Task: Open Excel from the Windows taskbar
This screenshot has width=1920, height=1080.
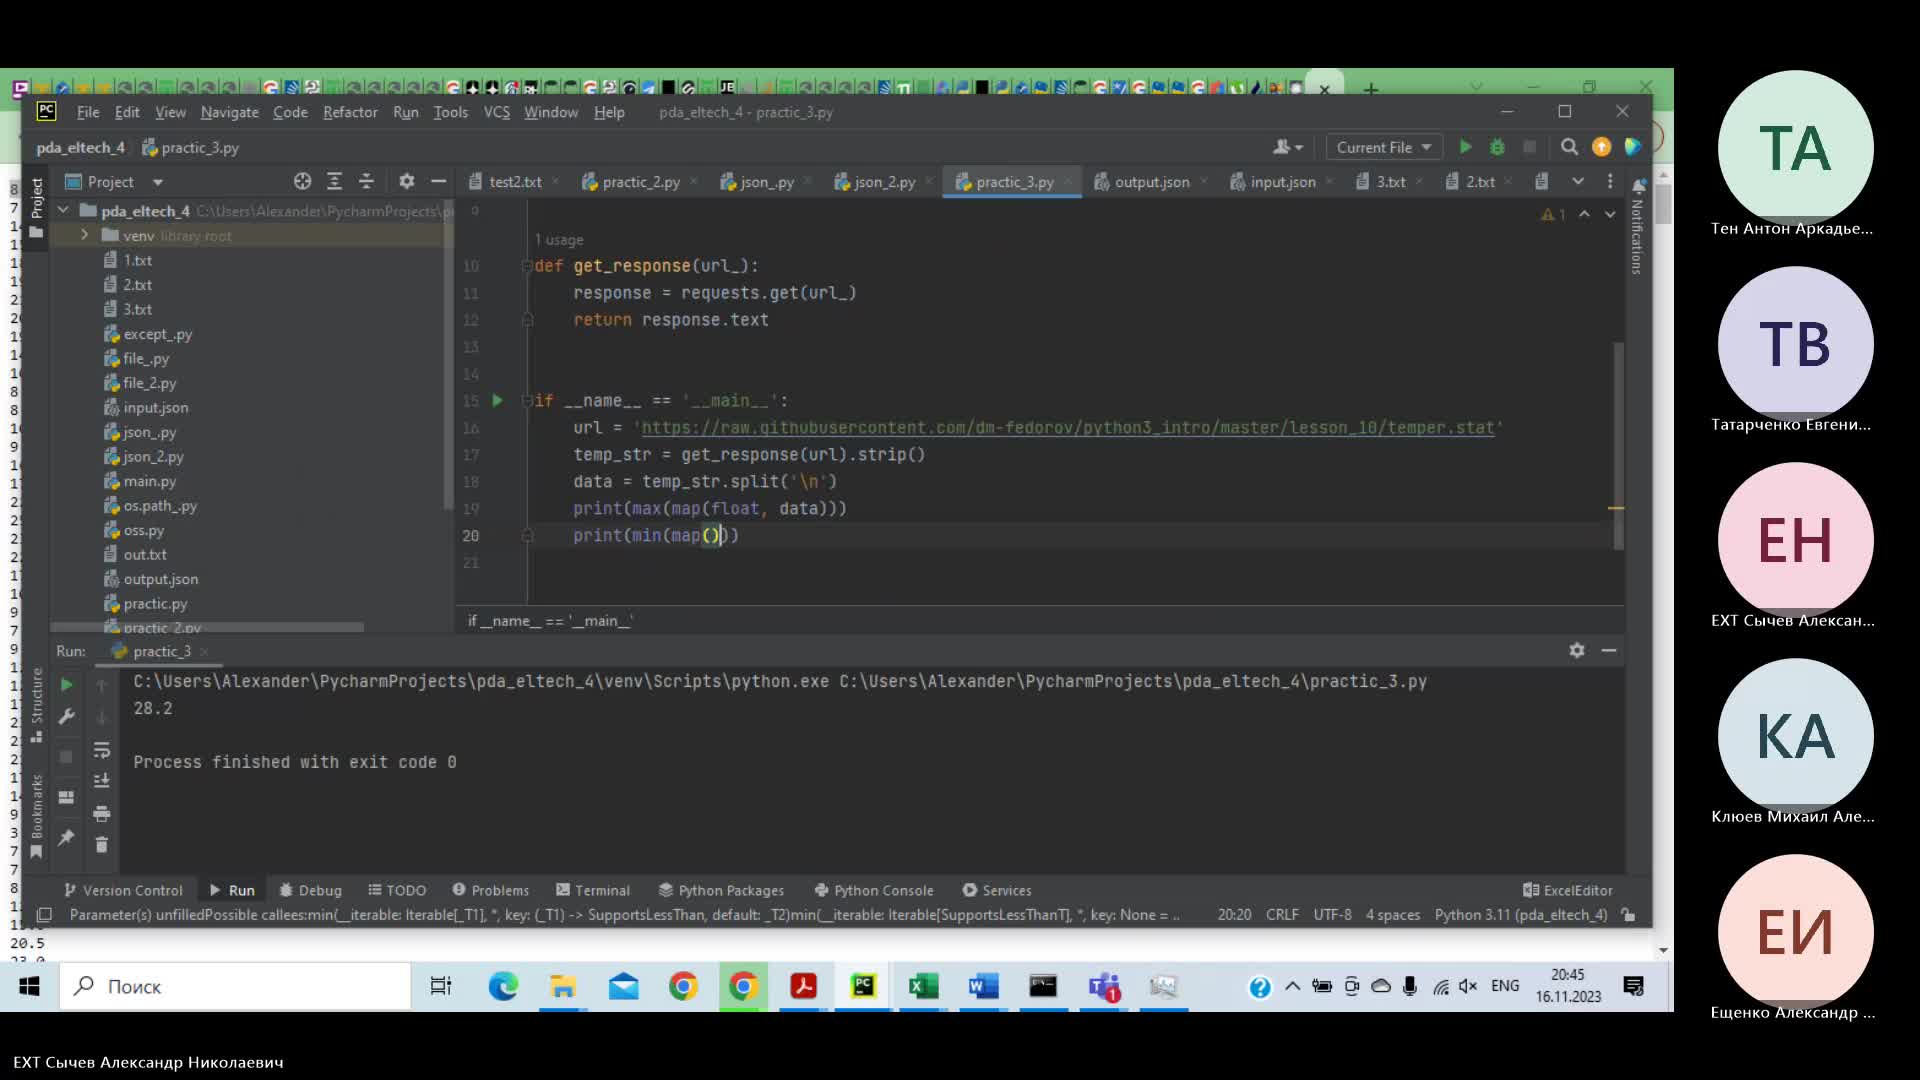Action: pyautogui.click(x=923, y=986)
